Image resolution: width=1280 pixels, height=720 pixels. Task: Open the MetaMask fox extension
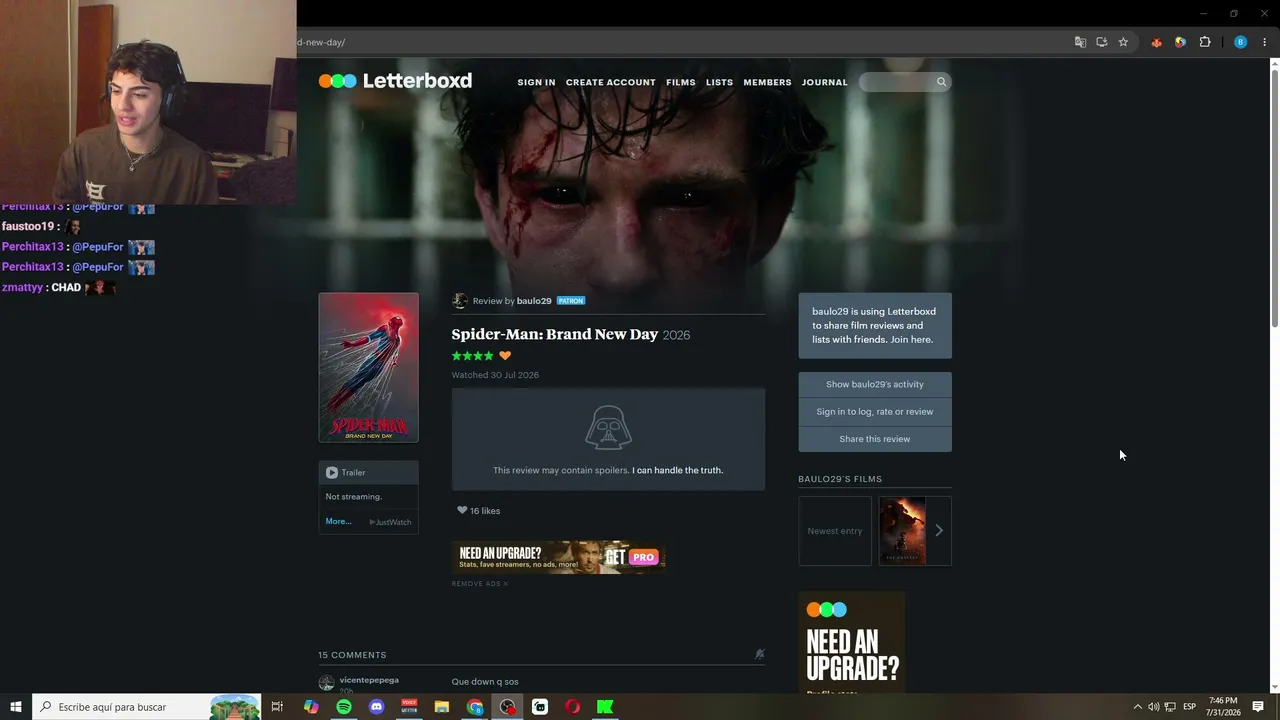(1157, 42)
